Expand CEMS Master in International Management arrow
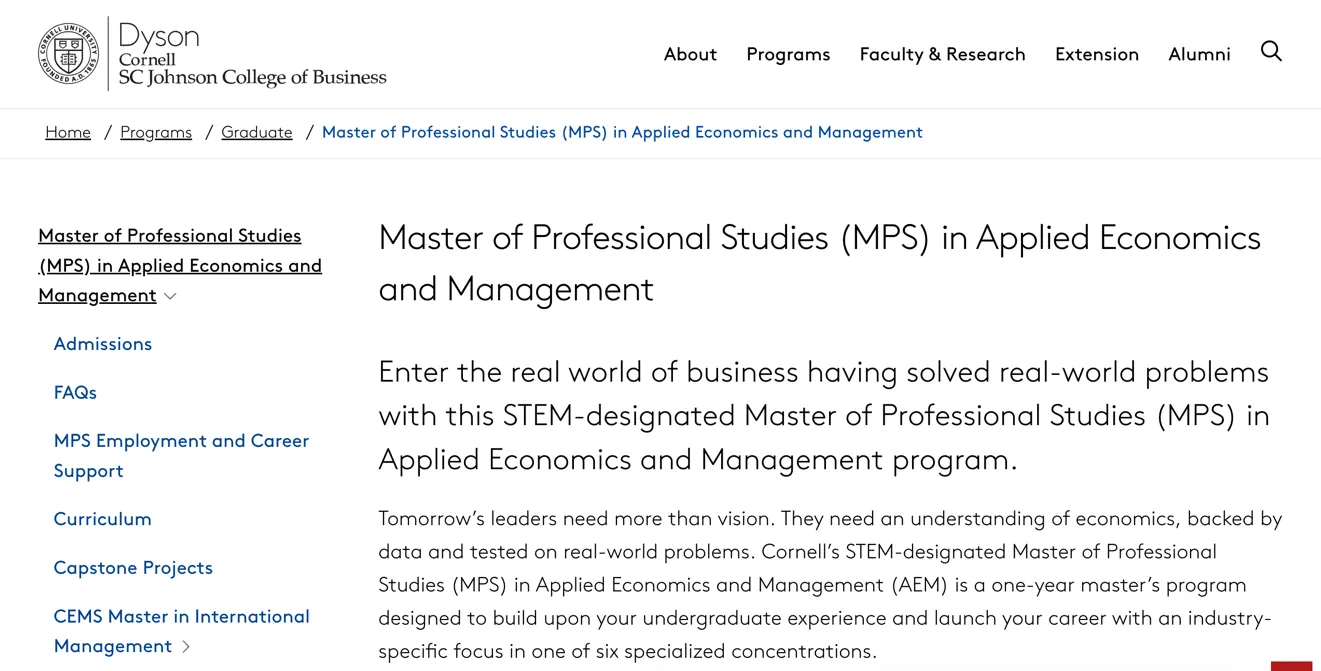Screen dimensions: 1321x671 pos(186,647)
